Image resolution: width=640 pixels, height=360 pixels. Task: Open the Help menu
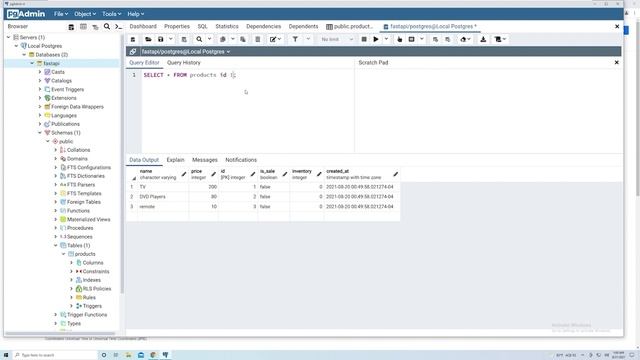(x=135, y=14)
